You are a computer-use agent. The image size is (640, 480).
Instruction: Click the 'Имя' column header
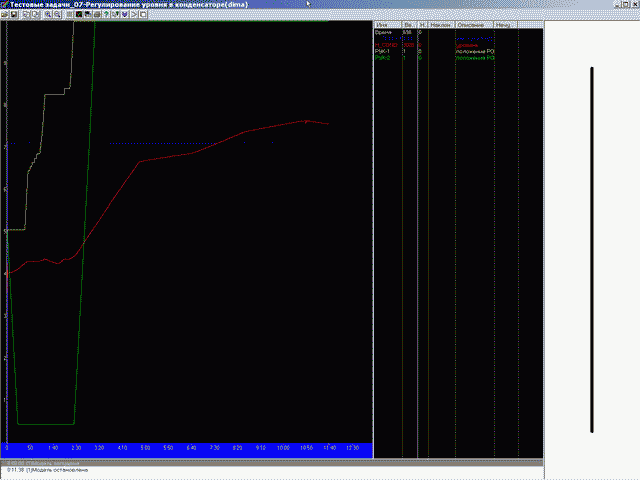coord(388,25)
